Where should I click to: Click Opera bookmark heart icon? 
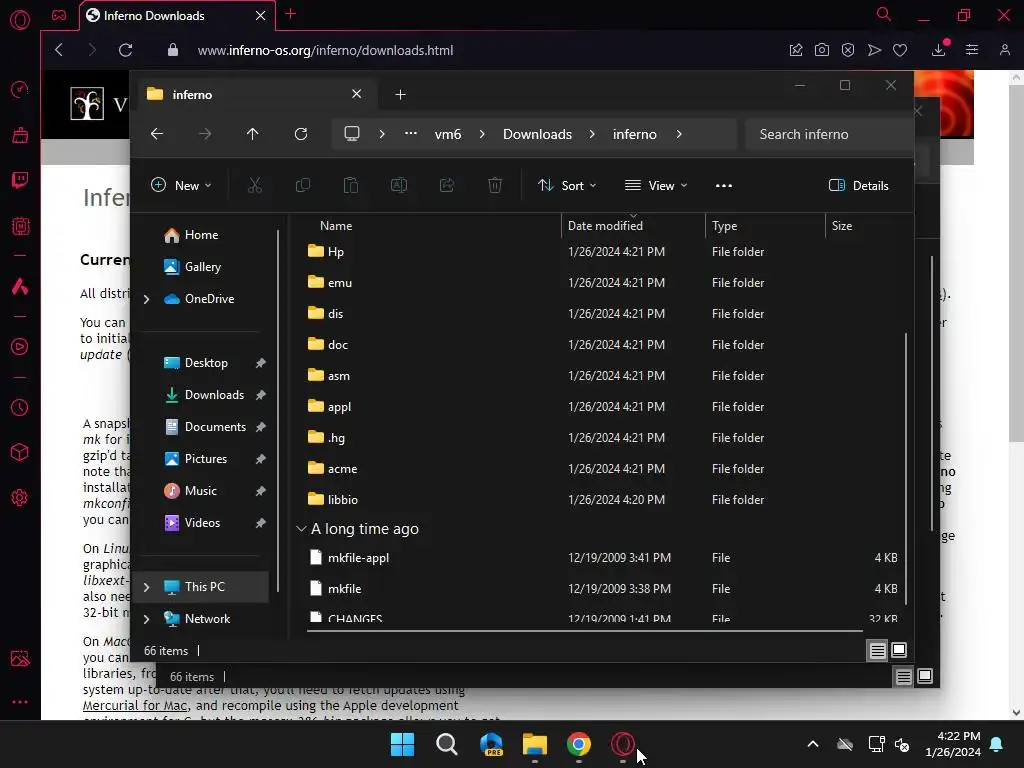tap(900, 50)
